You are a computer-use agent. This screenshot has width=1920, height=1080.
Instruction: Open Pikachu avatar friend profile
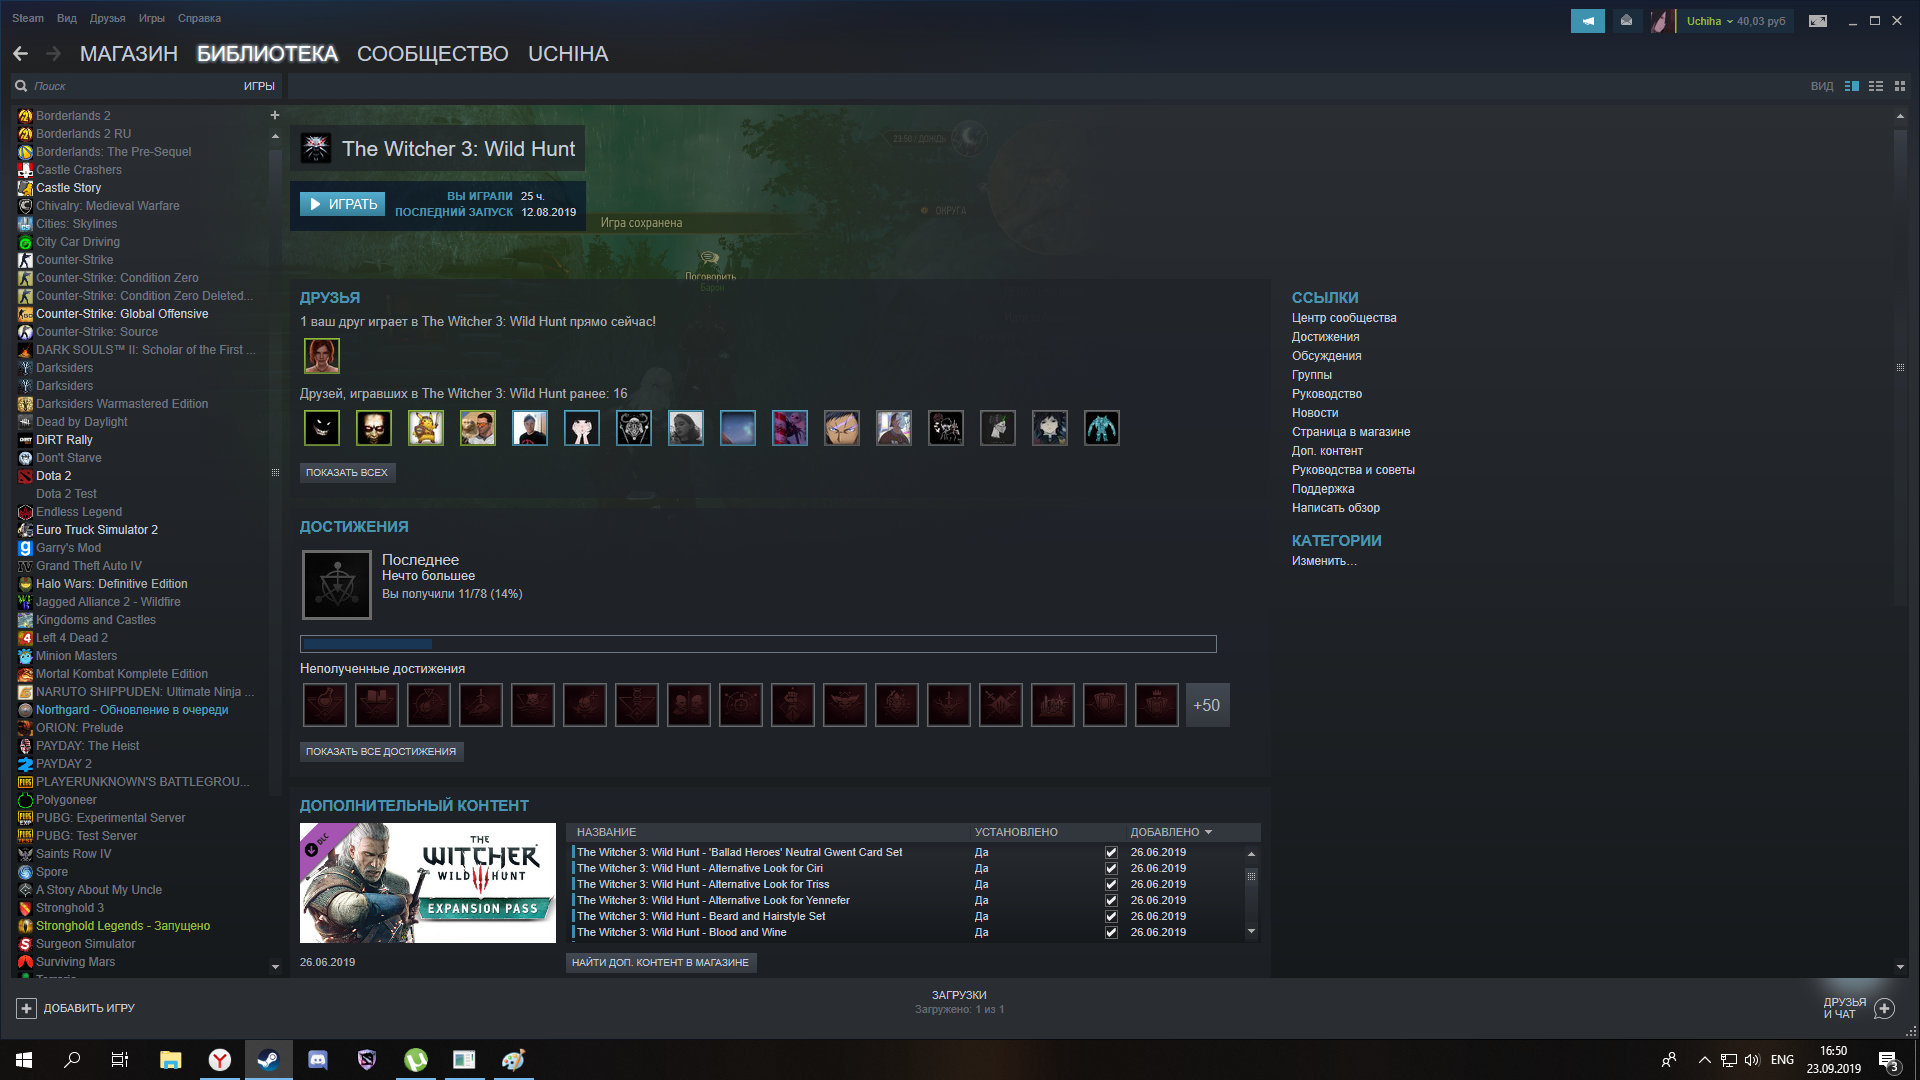coord(426,428)
